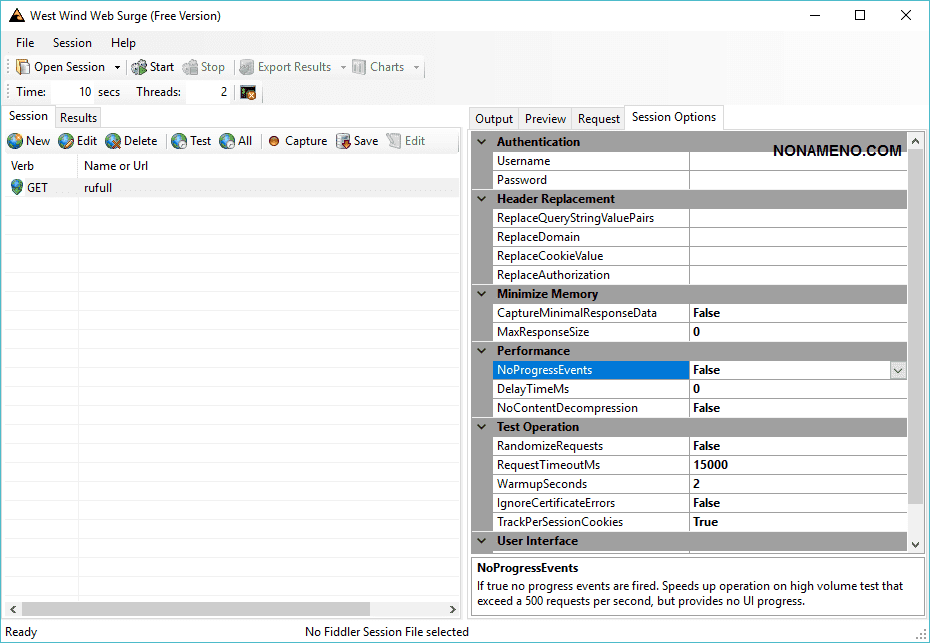
Task: Collapse the Header Replacement section
Action: click(x=482, y=199)
